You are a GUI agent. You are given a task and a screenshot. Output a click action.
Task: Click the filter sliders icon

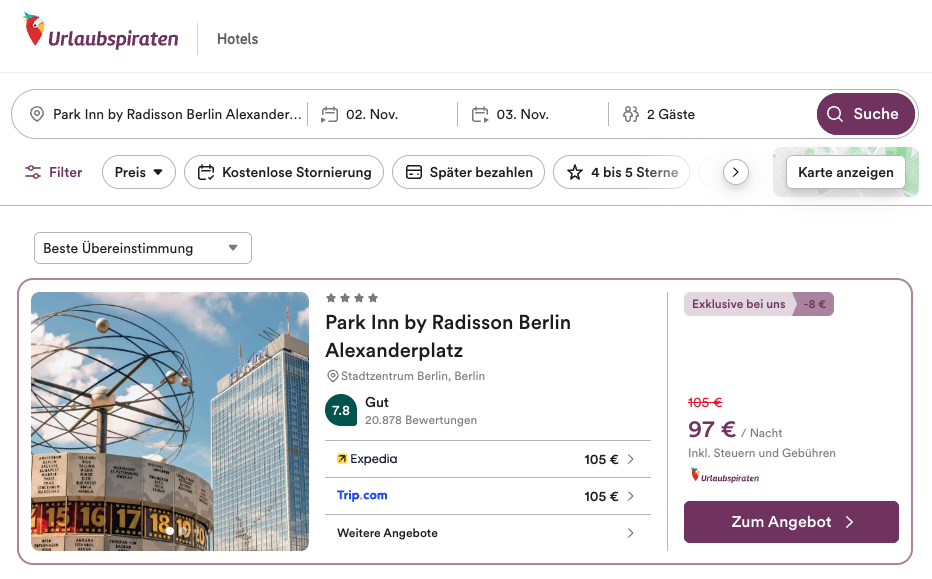click(34, 172)
